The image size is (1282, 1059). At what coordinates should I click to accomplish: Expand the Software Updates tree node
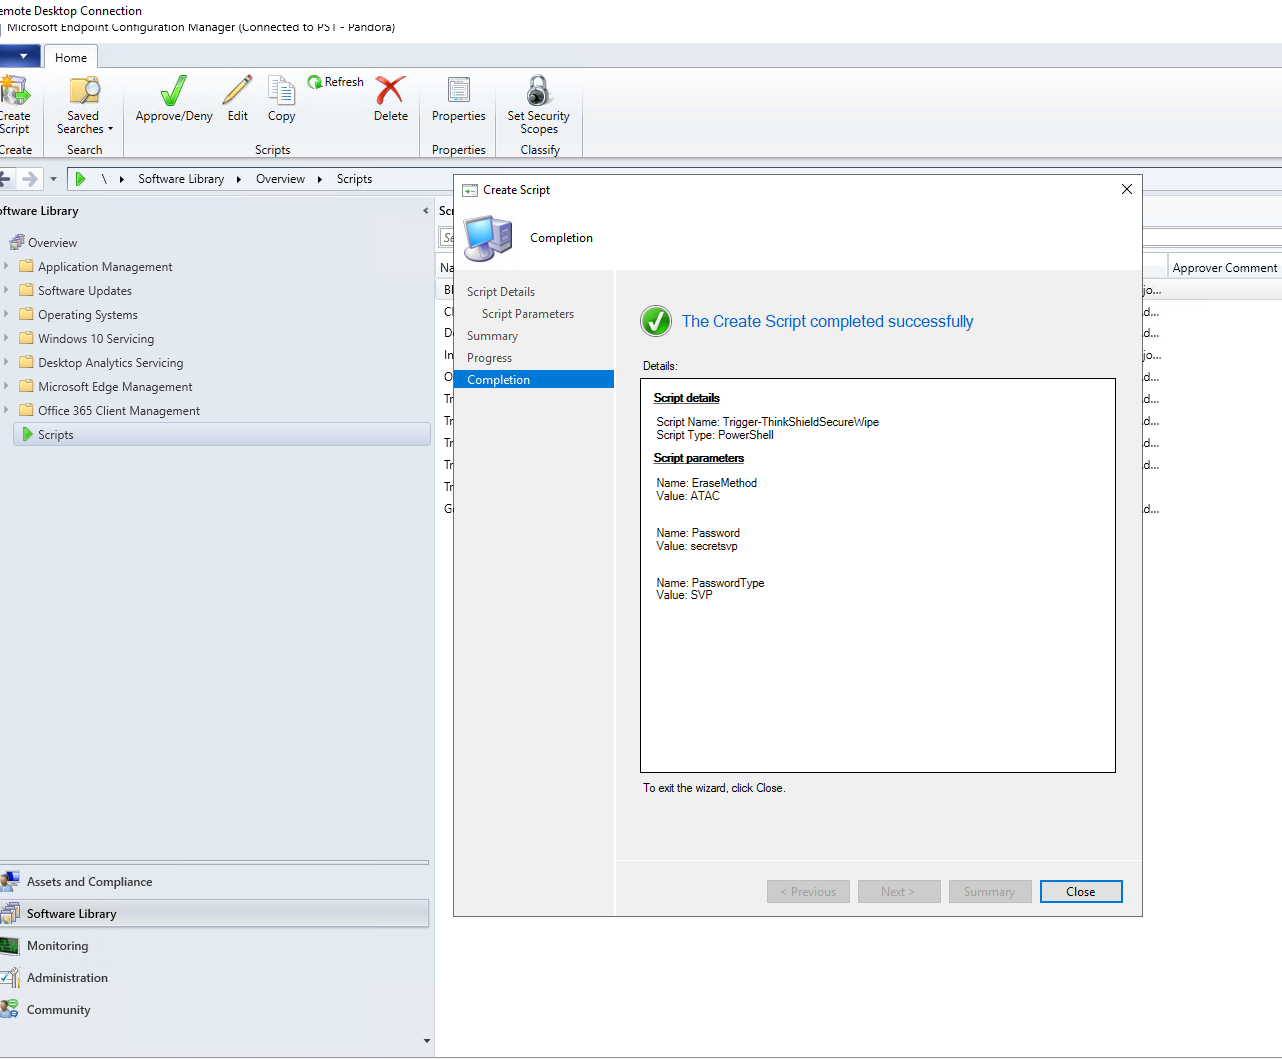(x=6, y=290)
